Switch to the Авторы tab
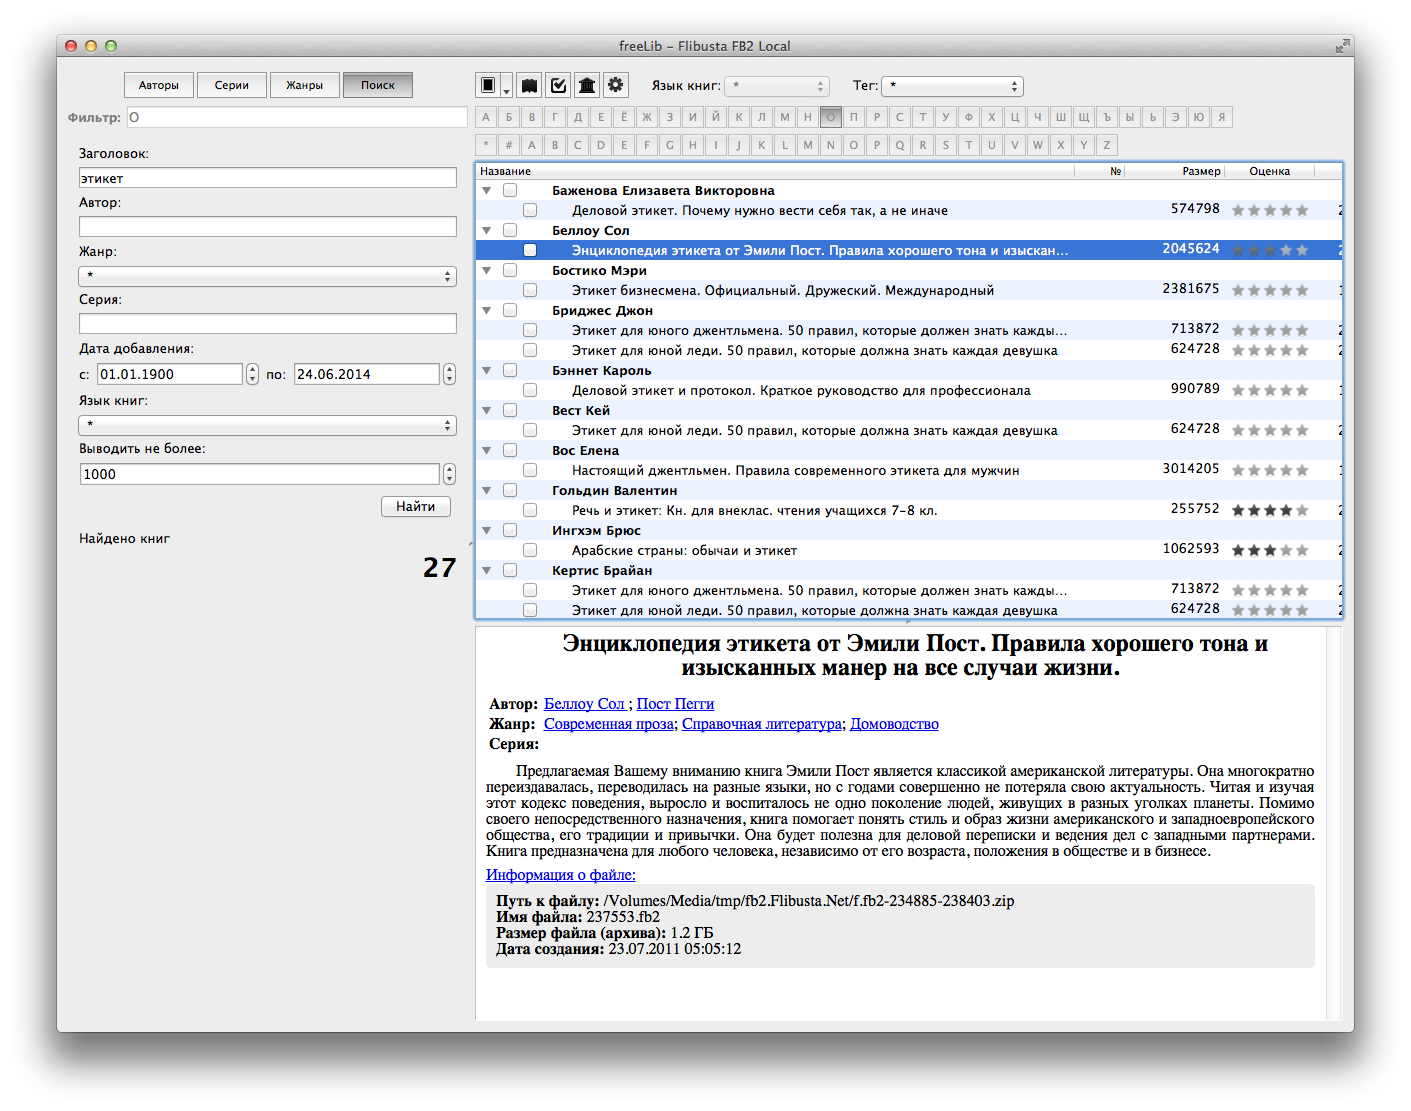The height and width of the screenshot is (1111, 1411). 159,85
